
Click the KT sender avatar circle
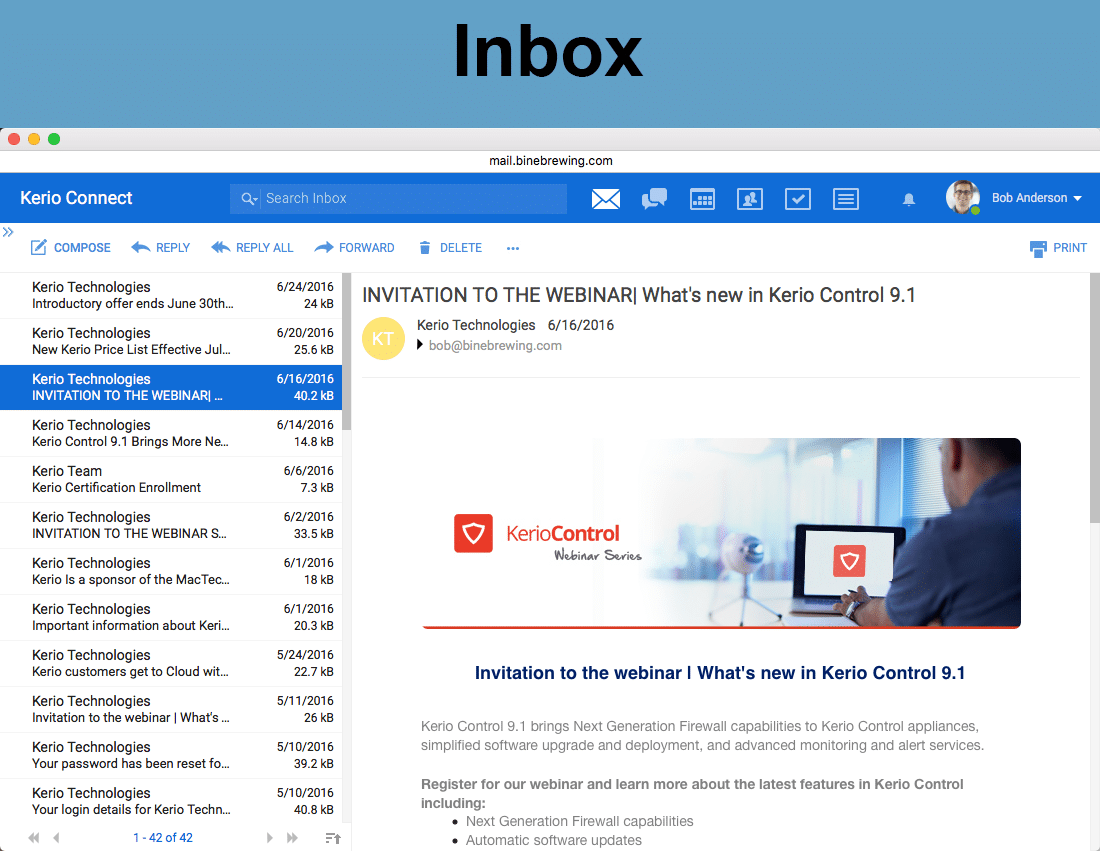pyautogui.click(x=383, y=338)
